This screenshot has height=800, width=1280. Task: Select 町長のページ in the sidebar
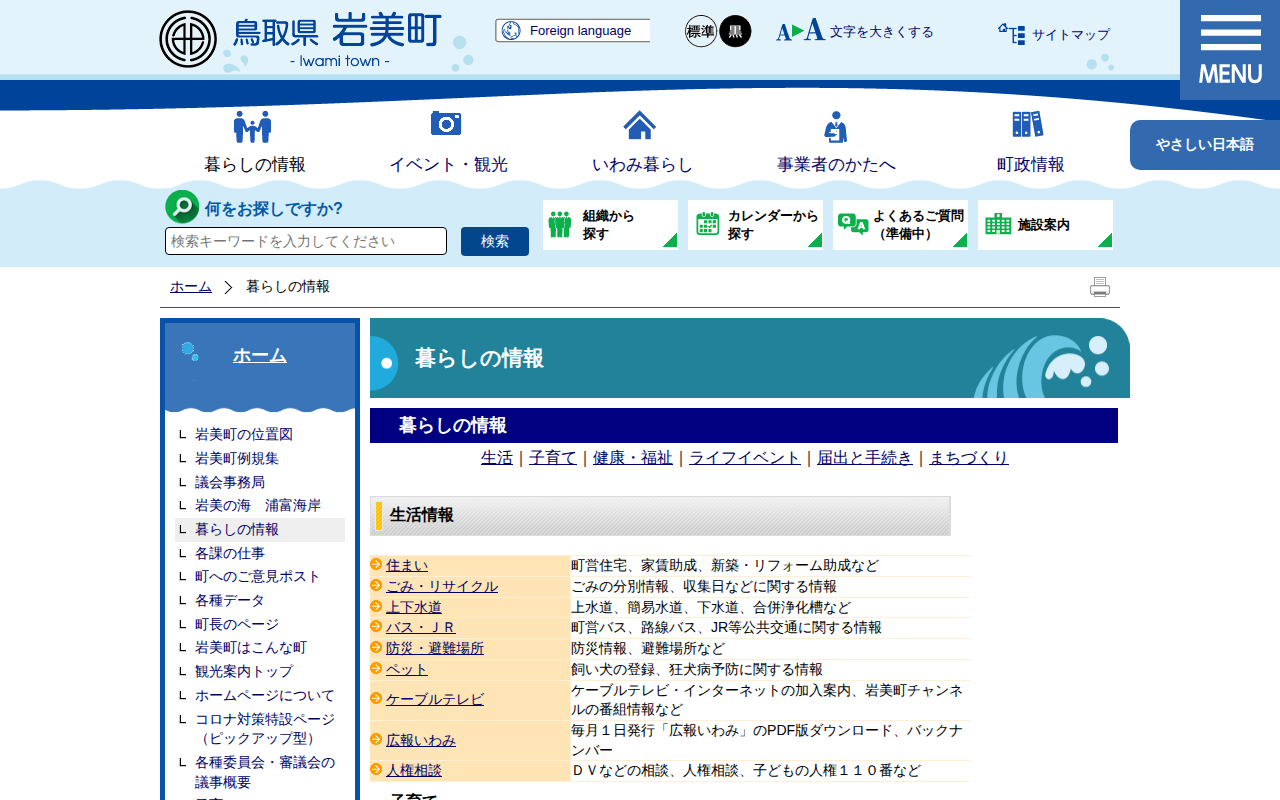click(x=237, y=624)
